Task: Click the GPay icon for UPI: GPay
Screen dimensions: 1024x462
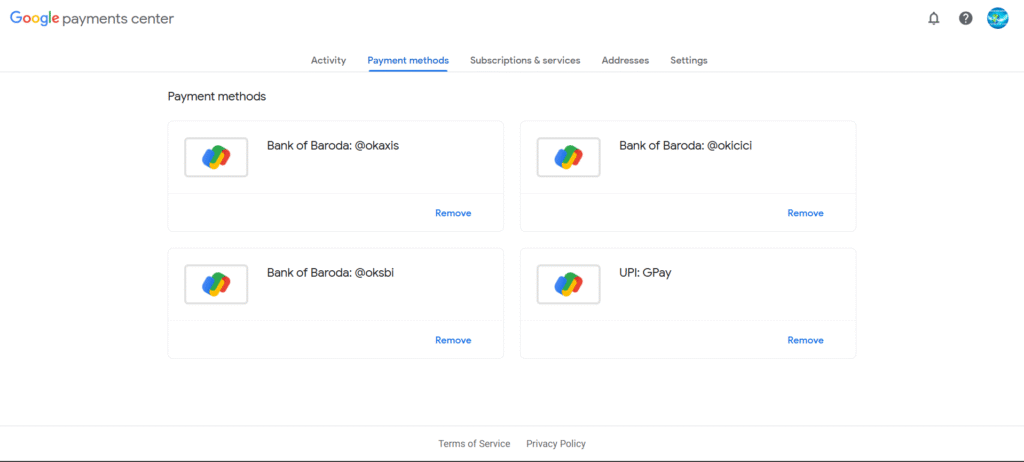Action: coord(568,285)
